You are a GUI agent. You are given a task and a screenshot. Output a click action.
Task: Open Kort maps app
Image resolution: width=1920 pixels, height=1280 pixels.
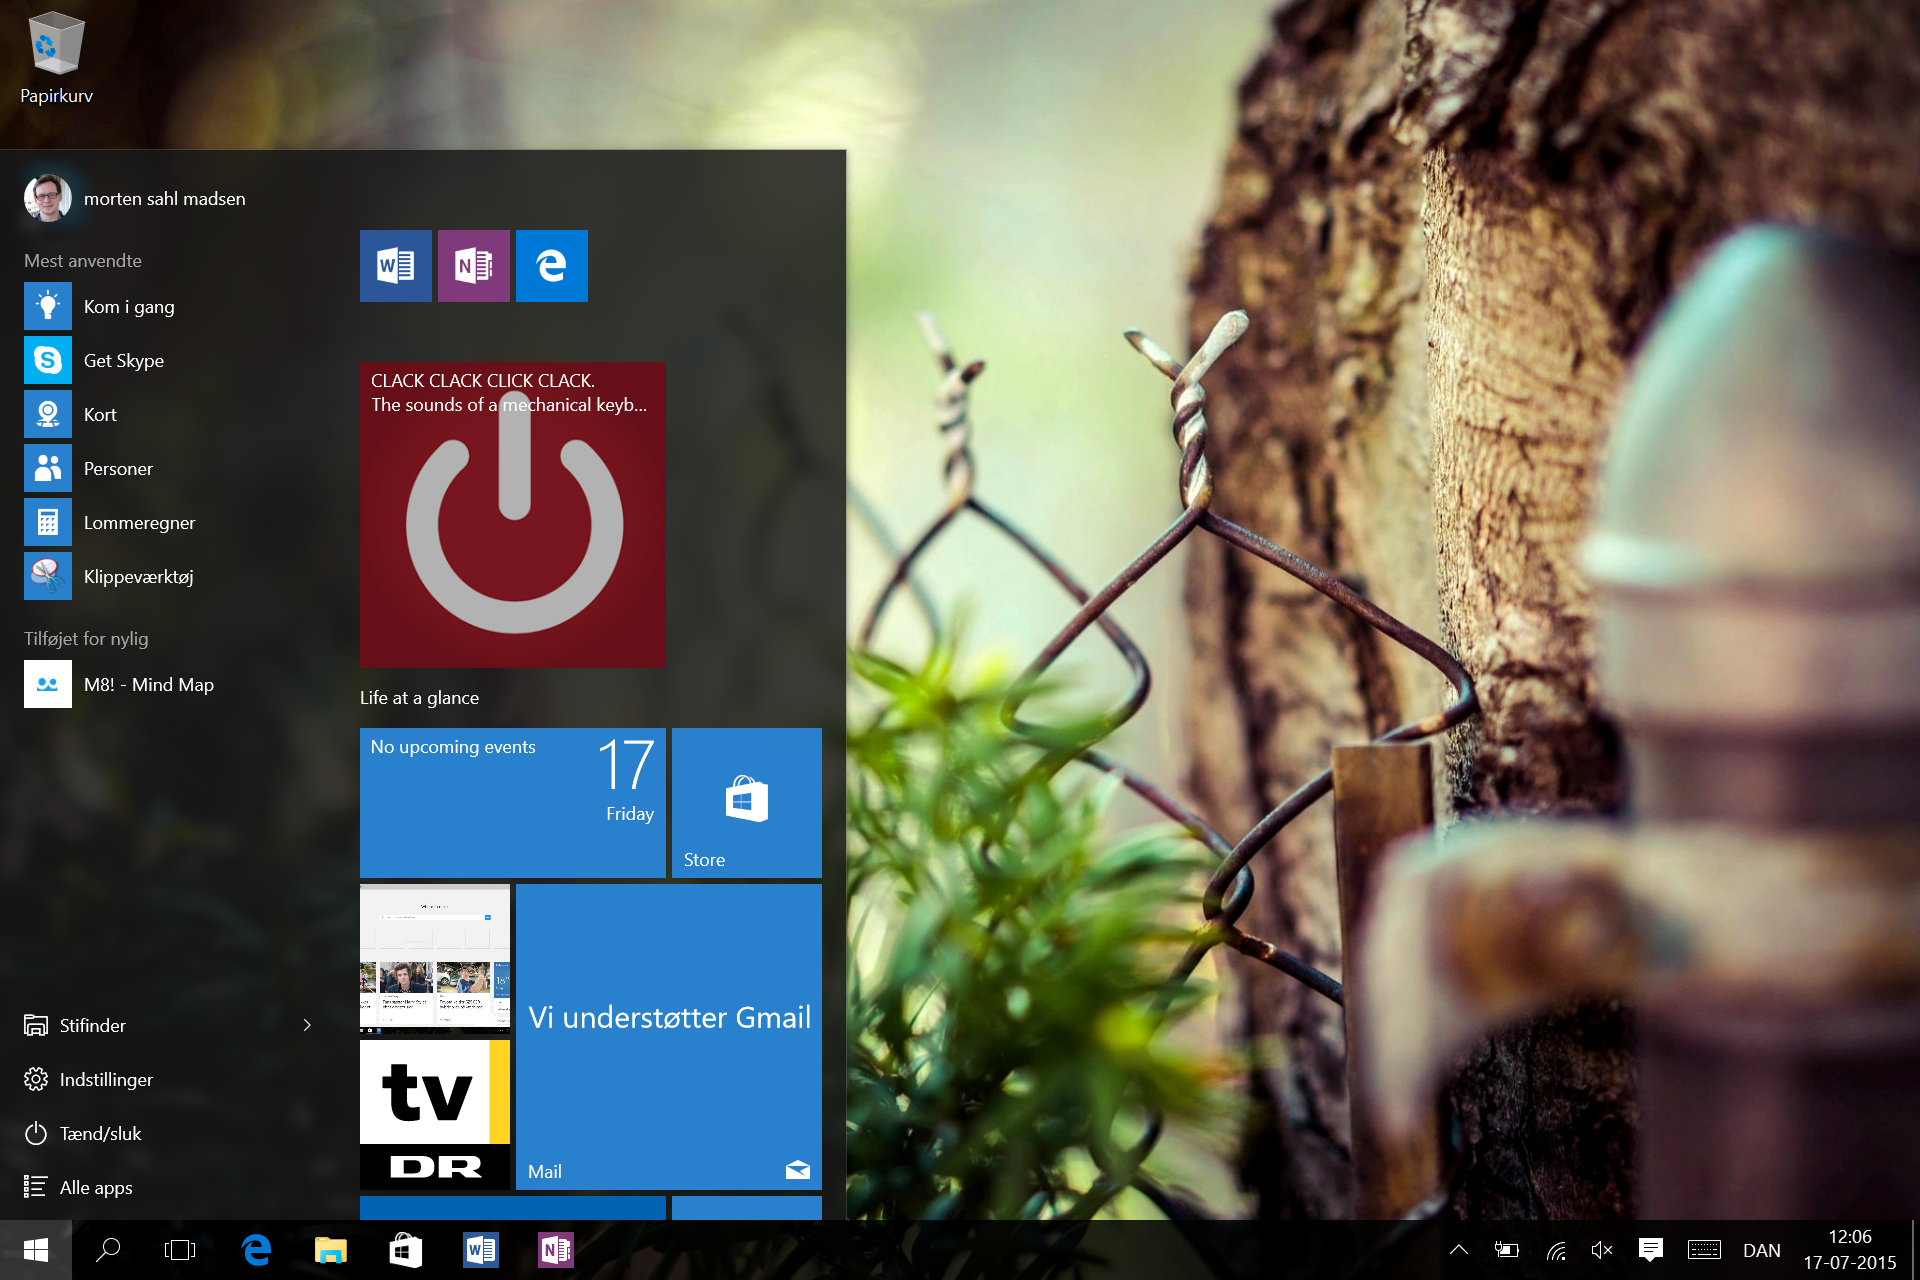click(x=100, y=415)
